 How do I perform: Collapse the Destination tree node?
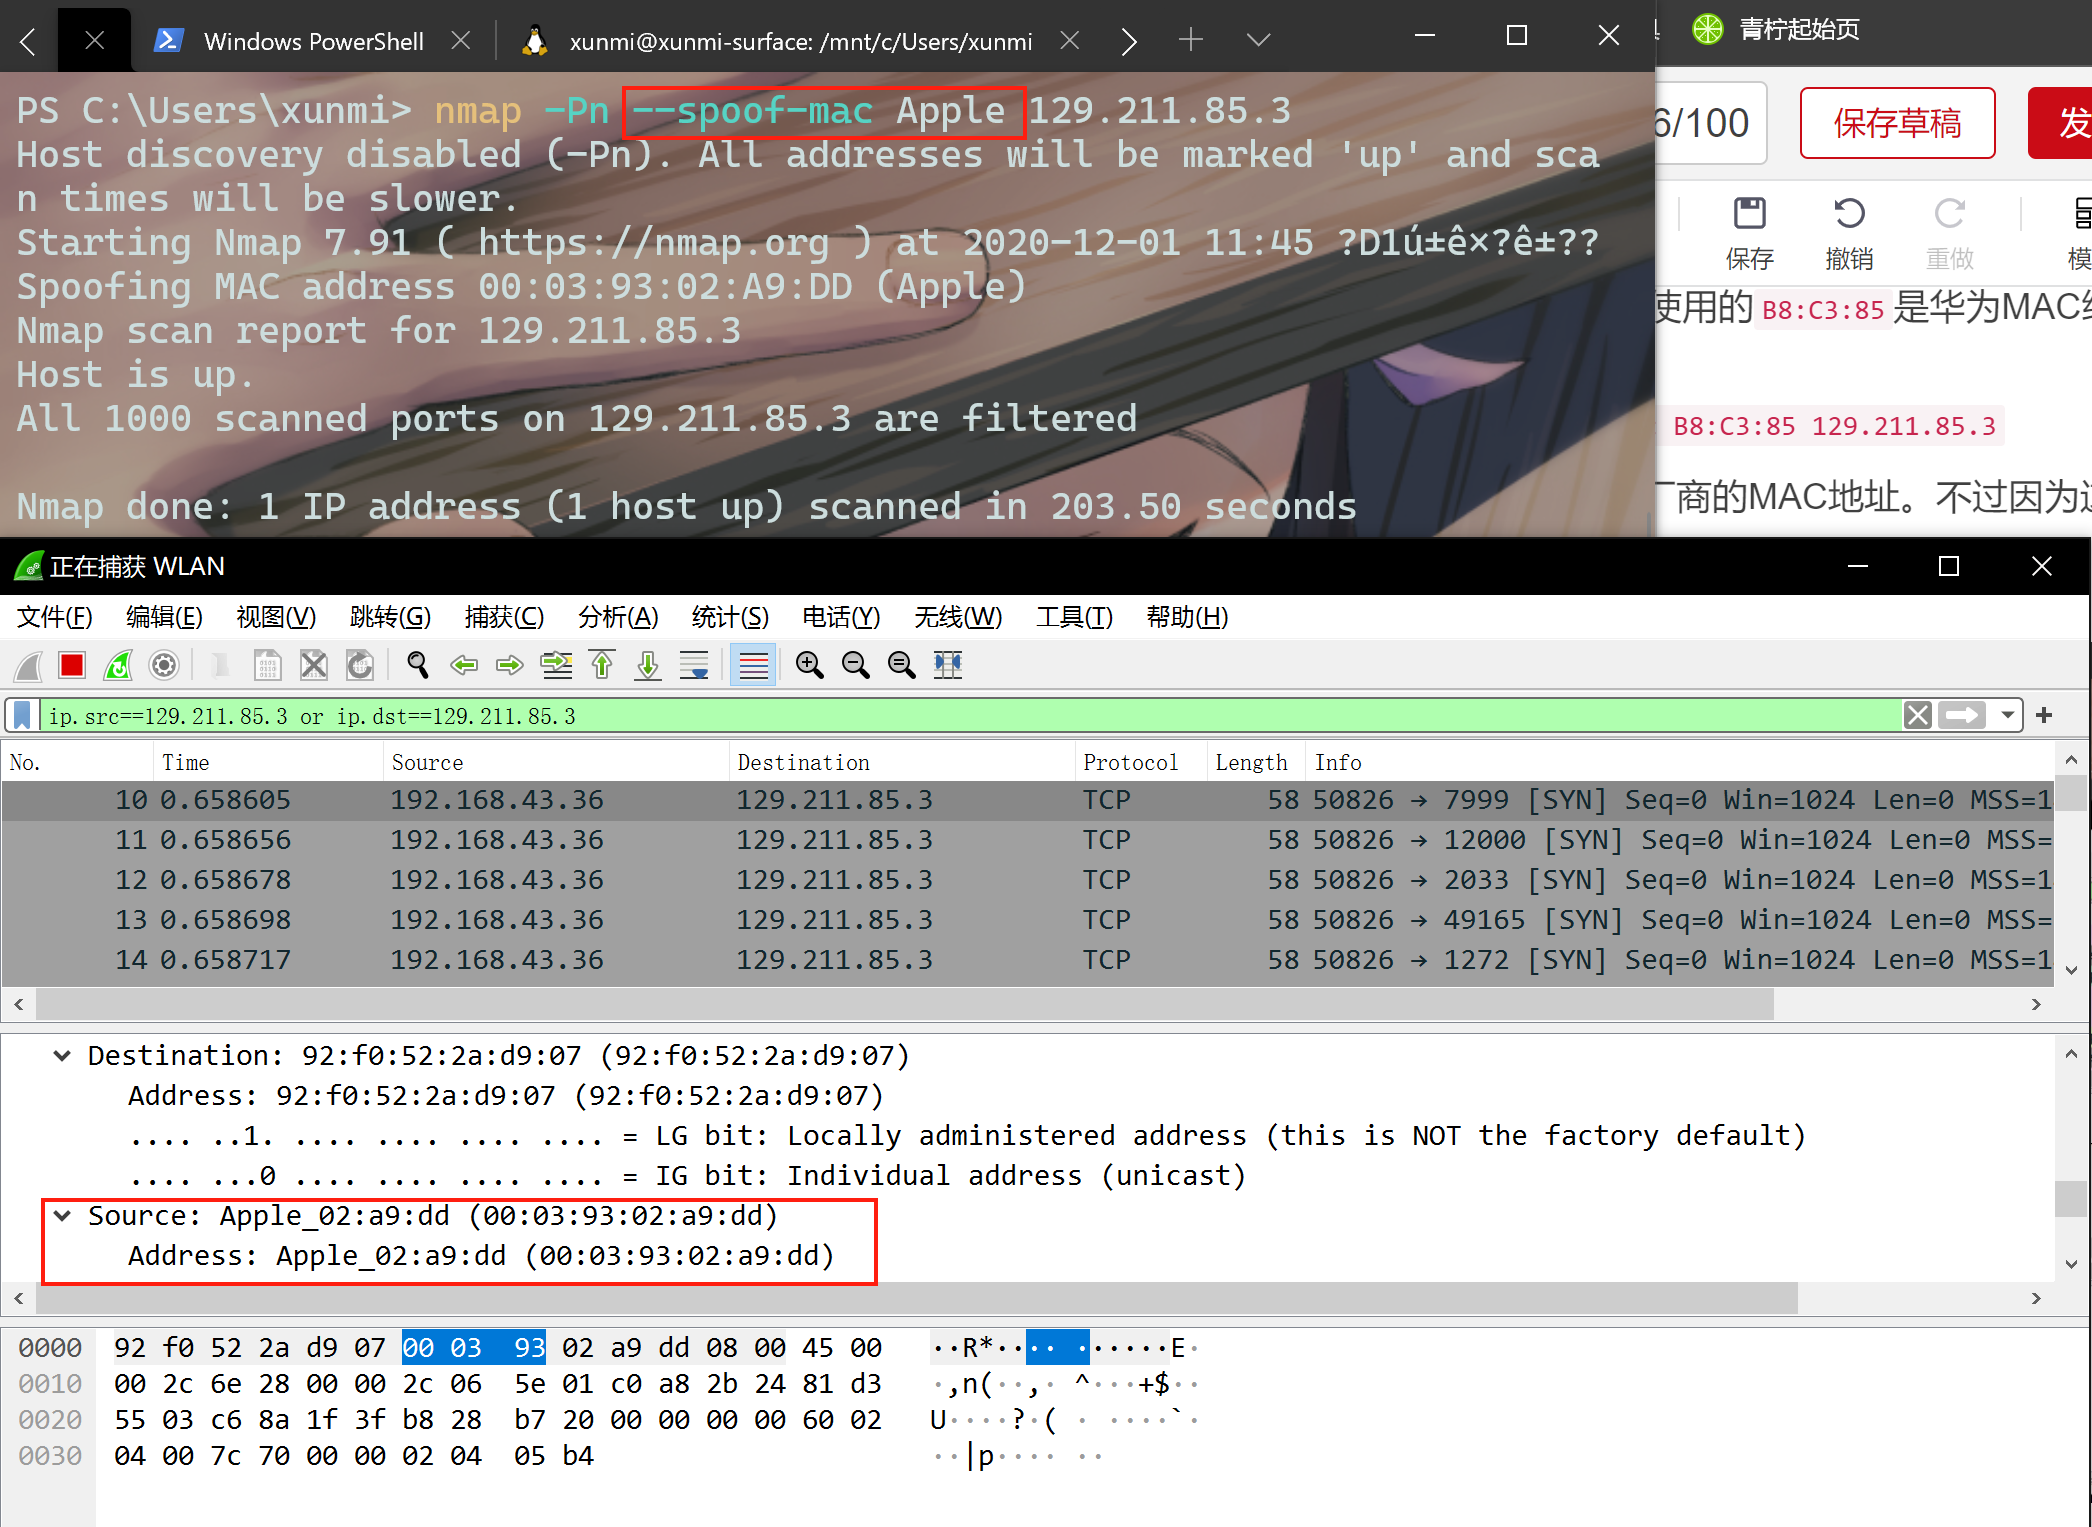click(x=62, y=1056)
